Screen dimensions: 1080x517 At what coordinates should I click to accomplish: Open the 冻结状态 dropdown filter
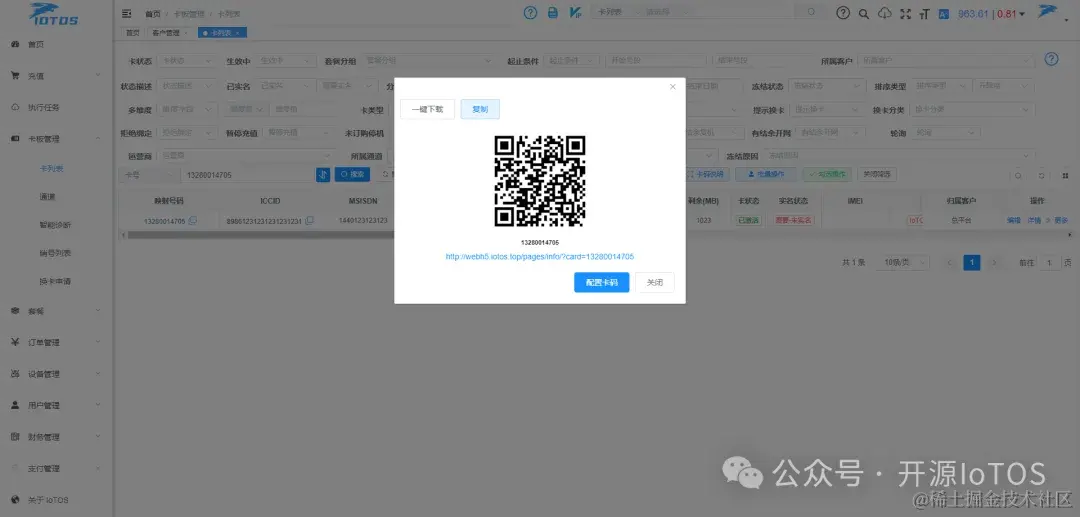[x=827, y=86]
